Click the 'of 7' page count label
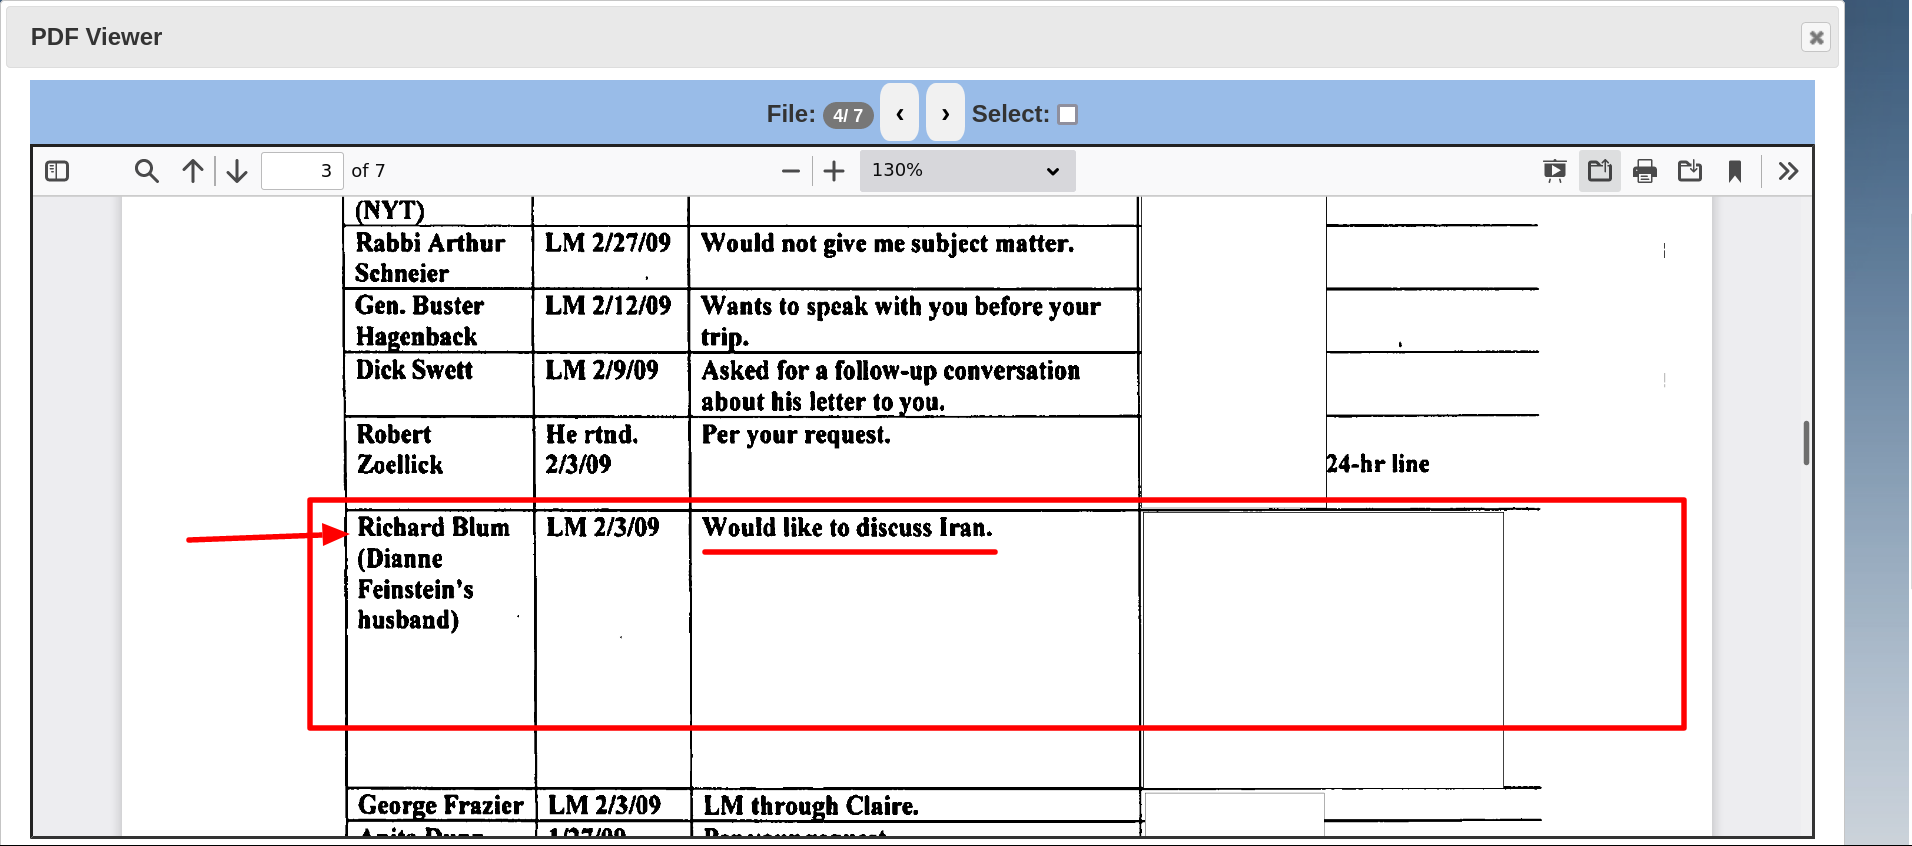1912x846 pixels. point(368,171)
